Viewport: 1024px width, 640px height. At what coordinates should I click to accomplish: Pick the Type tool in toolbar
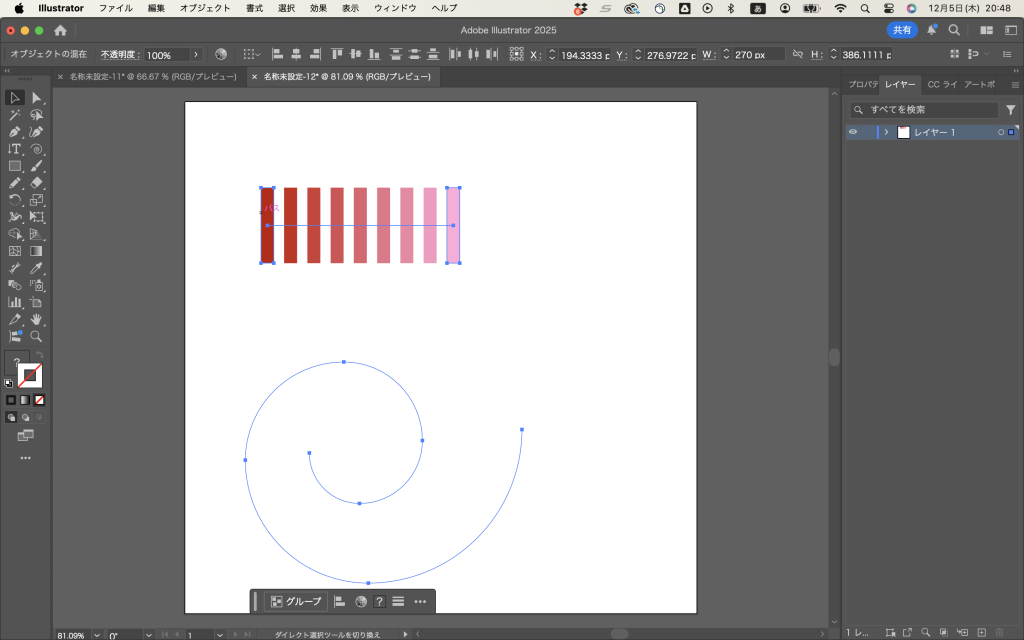15,149
